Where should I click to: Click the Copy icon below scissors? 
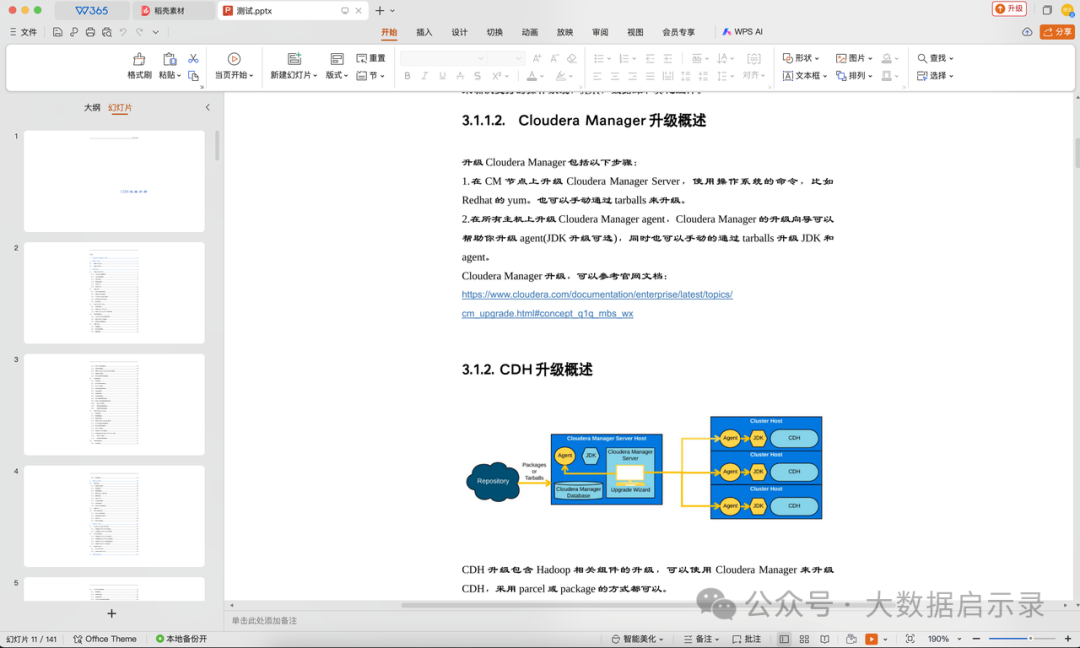(x=194, y=76)
